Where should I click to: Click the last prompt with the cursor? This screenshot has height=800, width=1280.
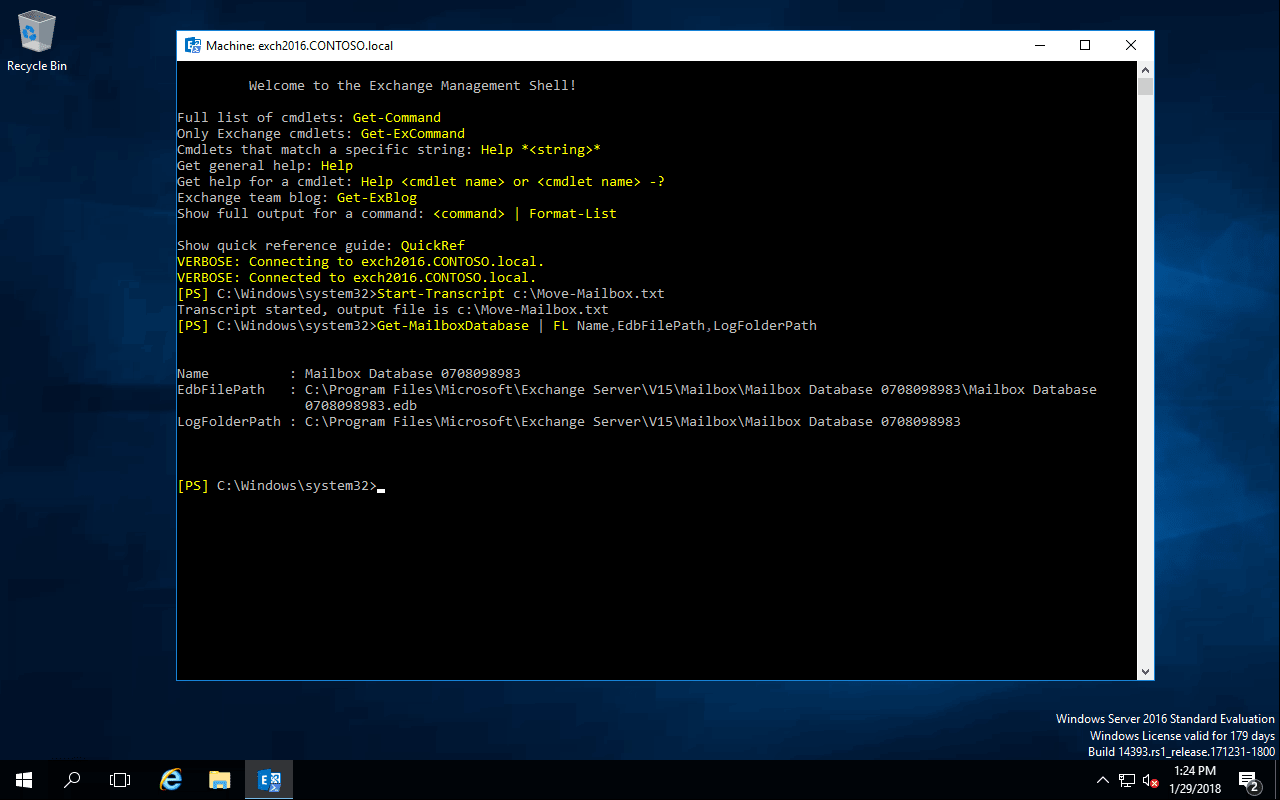281,486
